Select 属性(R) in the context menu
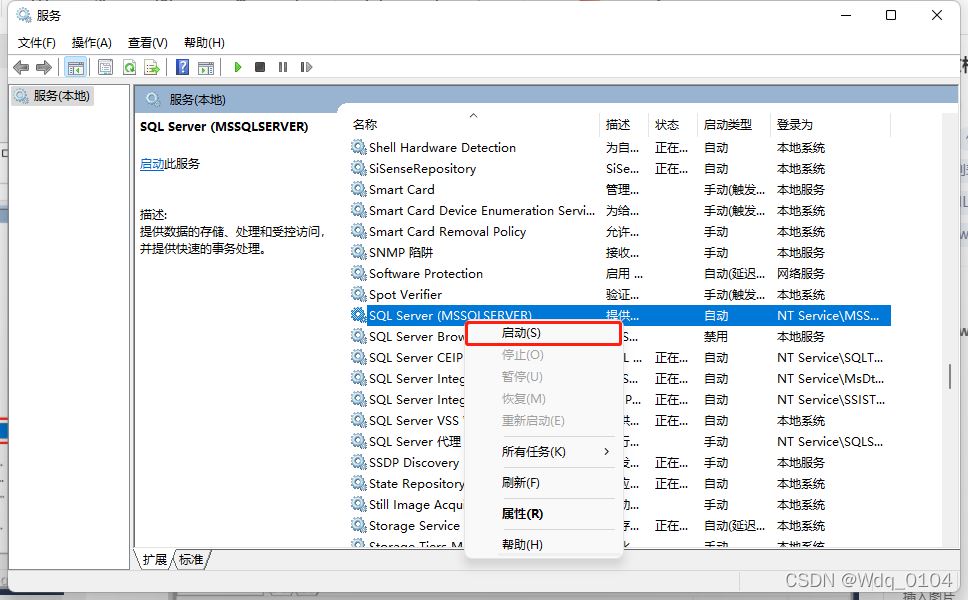 point(522,514)
